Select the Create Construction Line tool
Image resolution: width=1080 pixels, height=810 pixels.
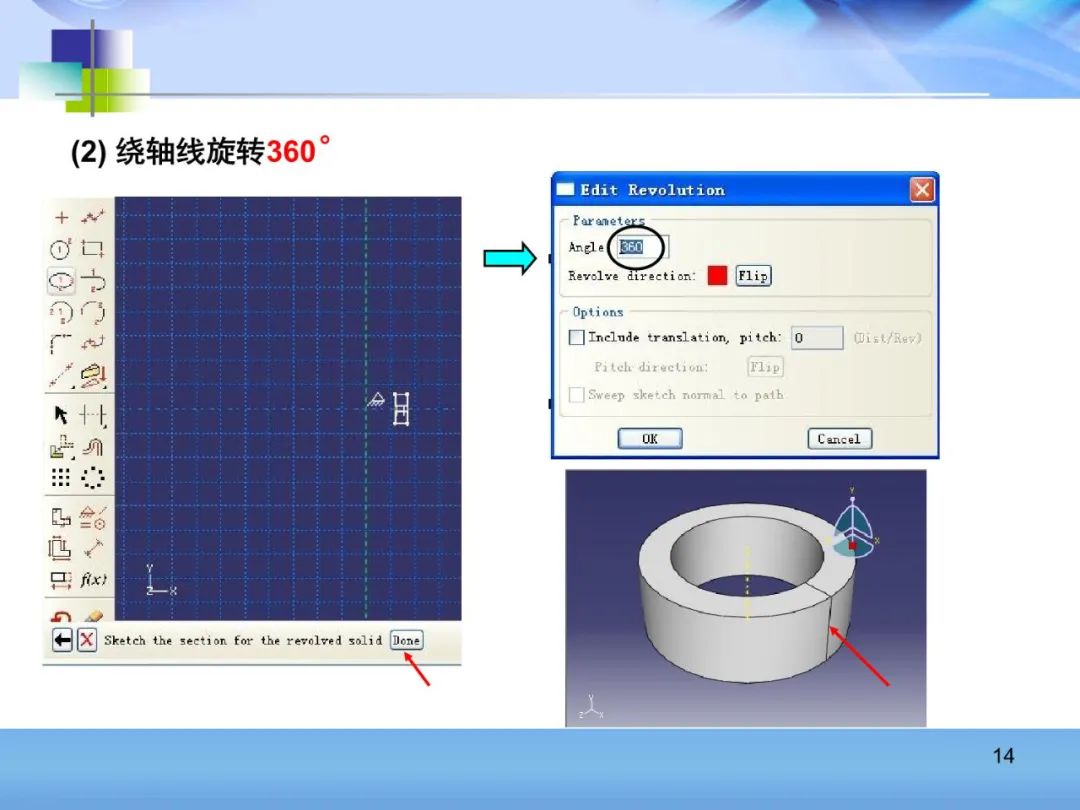click(x=61, y=375)
